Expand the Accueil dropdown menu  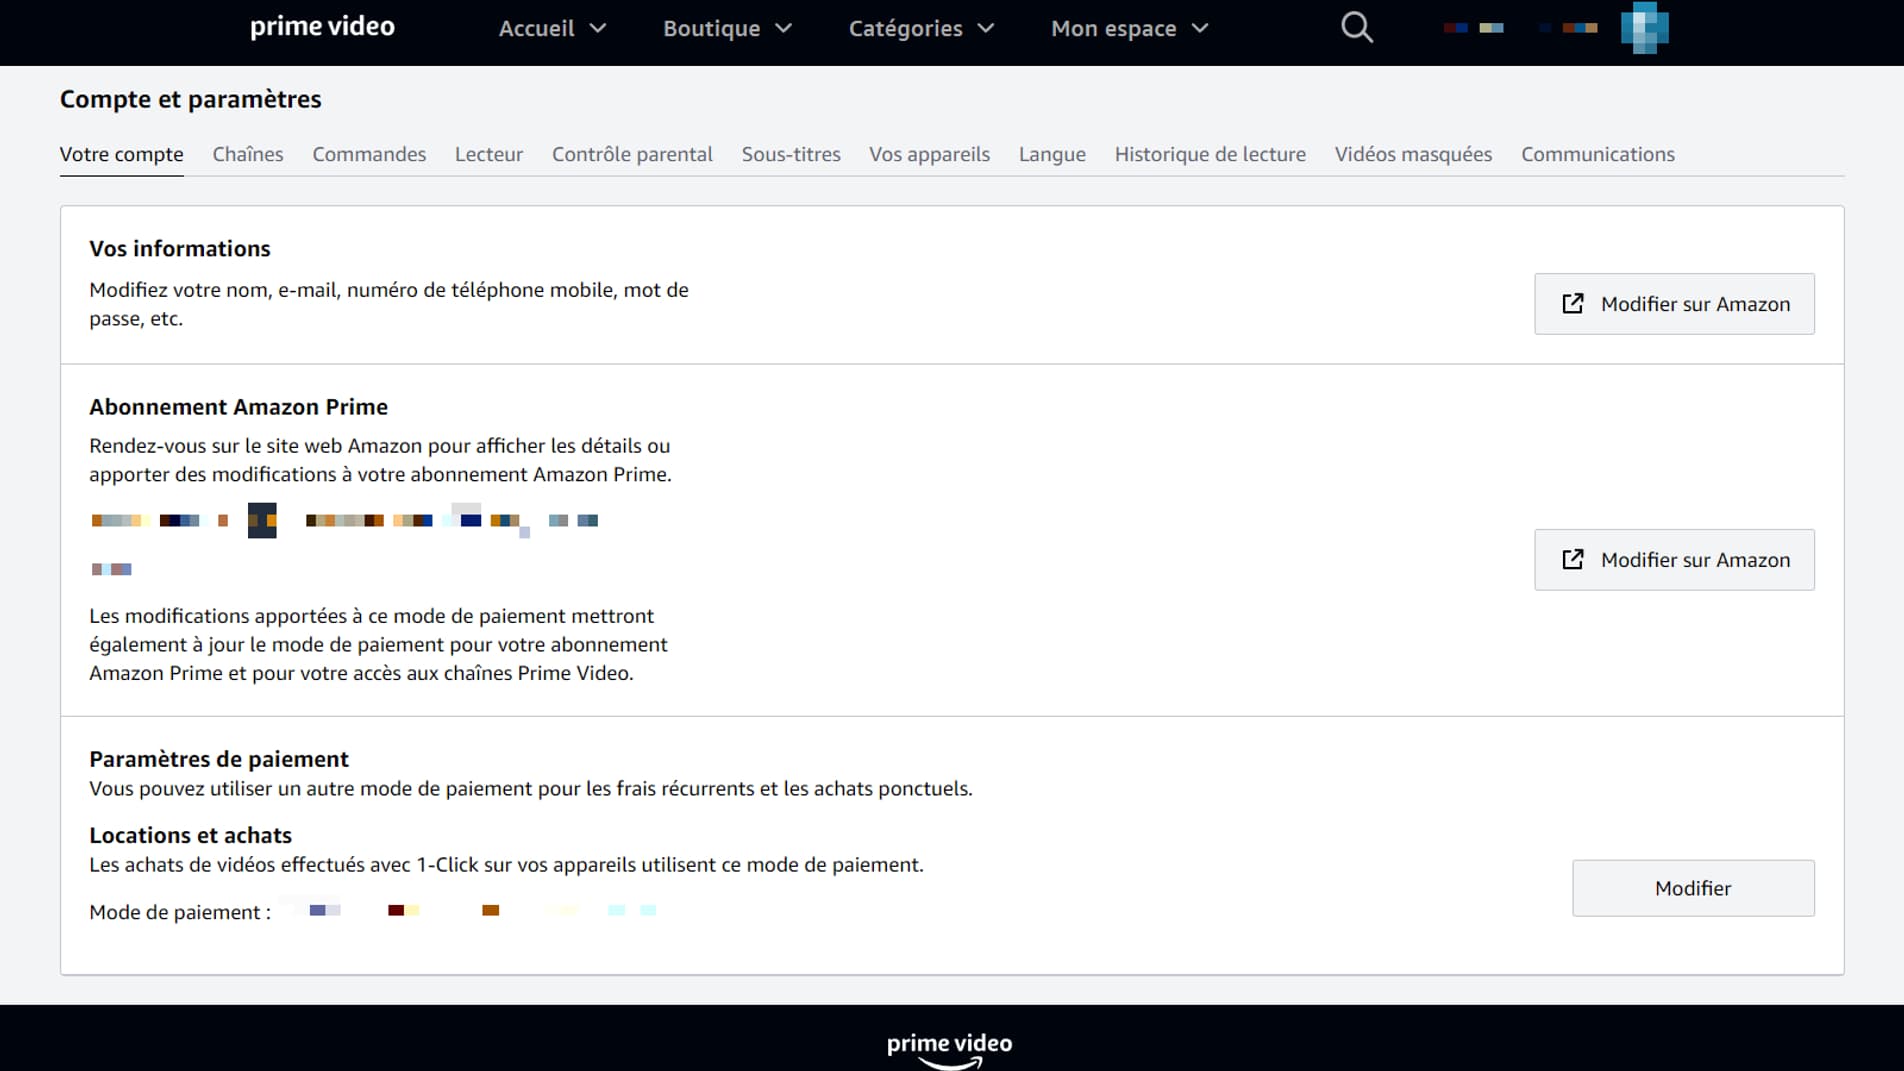point(552,28)
